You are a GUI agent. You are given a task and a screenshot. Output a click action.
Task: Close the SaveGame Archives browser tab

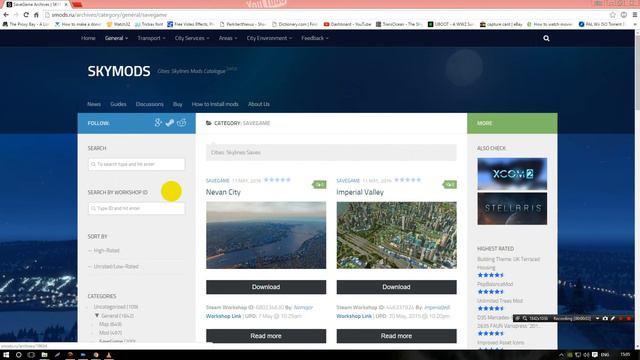(x=66, y=4)
